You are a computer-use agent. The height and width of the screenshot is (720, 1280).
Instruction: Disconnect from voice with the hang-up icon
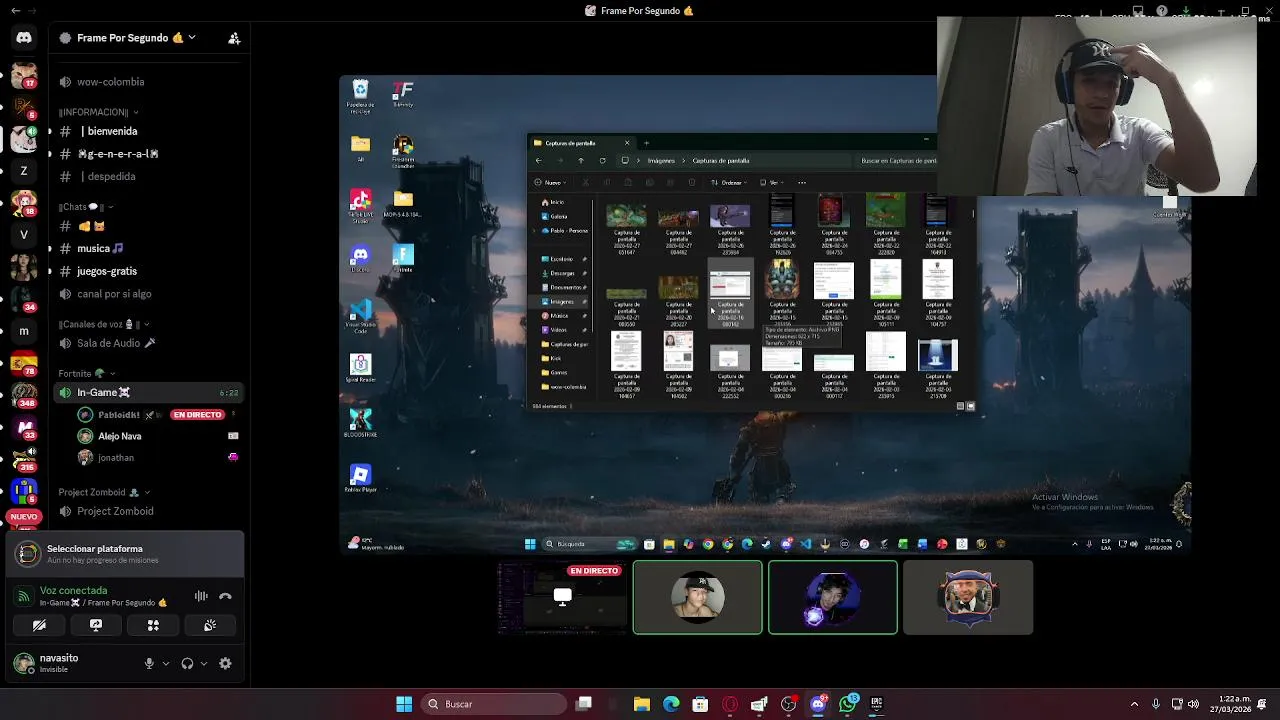(225, 596)
